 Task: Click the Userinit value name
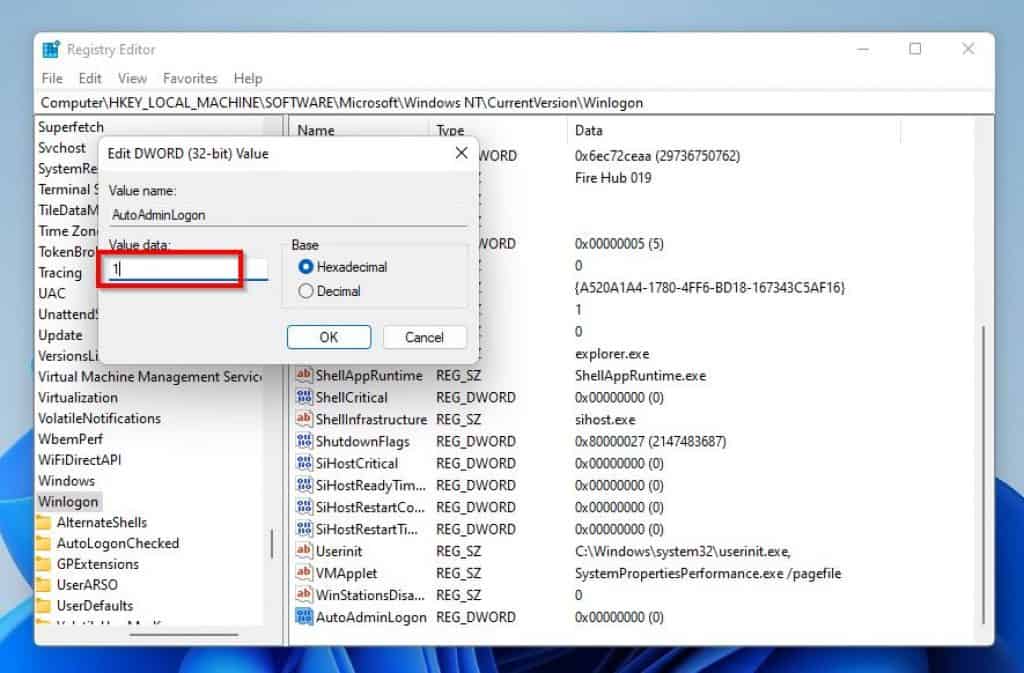point(338,551)
